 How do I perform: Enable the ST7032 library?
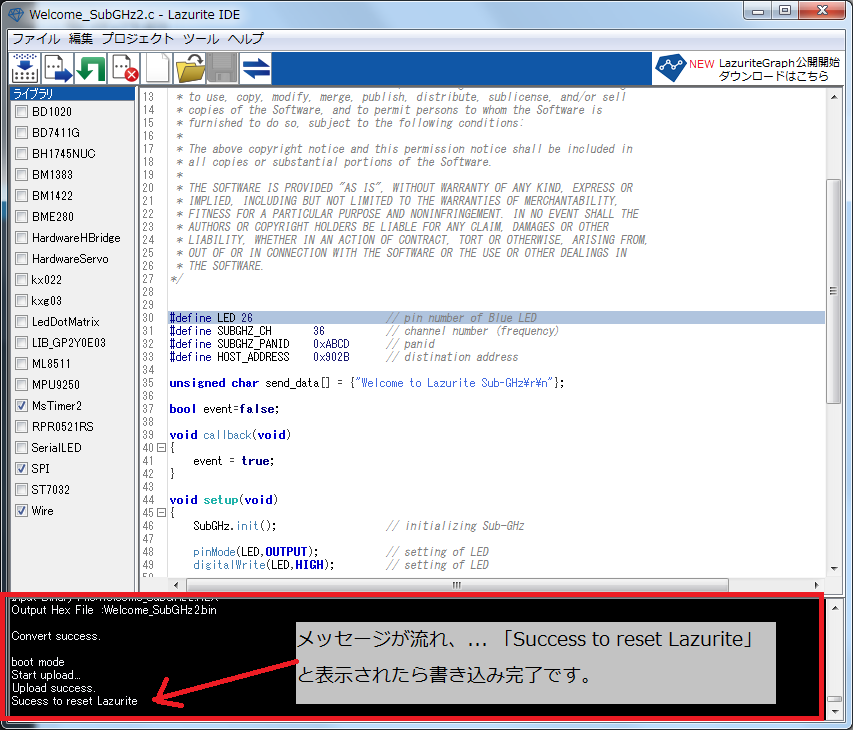coord(21,490)
